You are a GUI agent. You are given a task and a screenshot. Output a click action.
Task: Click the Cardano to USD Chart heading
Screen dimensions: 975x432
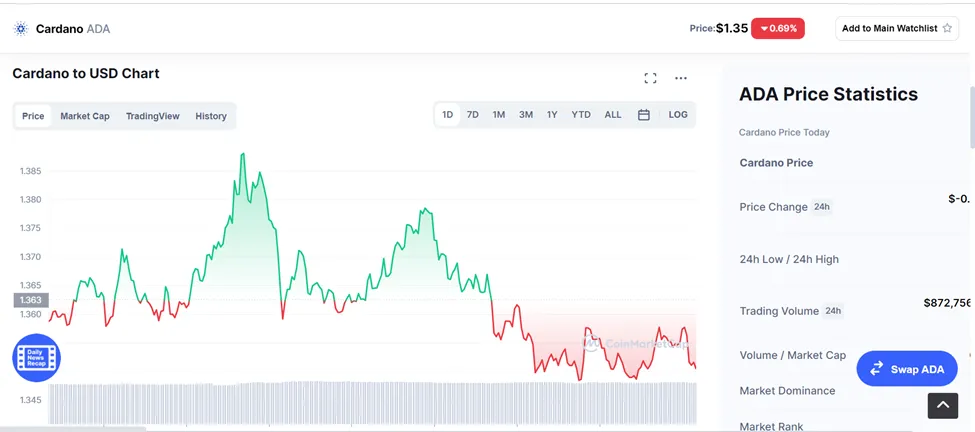[x=86, y=73]
